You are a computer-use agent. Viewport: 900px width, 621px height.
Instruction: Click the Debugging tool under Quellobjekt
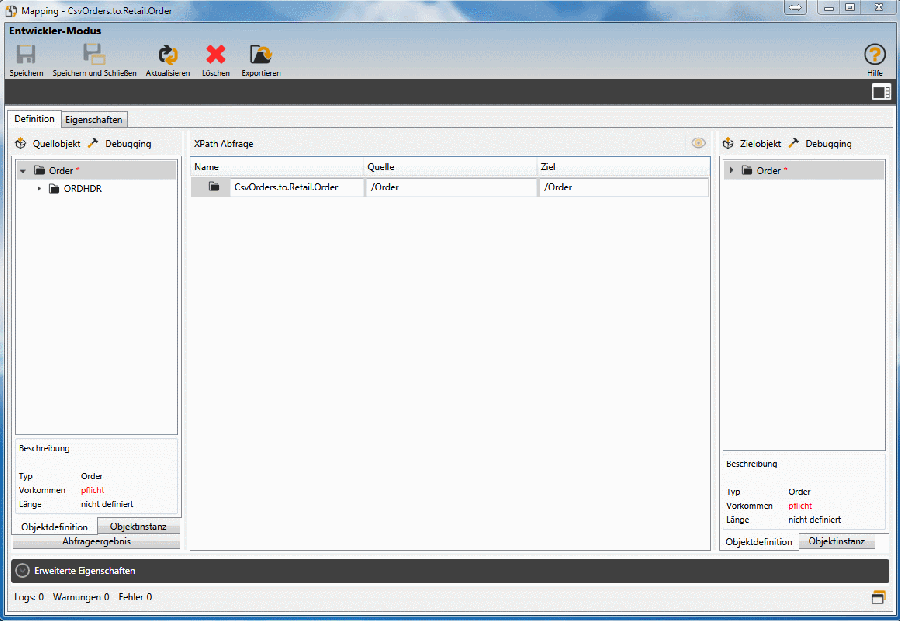click(x=120, y=144)
